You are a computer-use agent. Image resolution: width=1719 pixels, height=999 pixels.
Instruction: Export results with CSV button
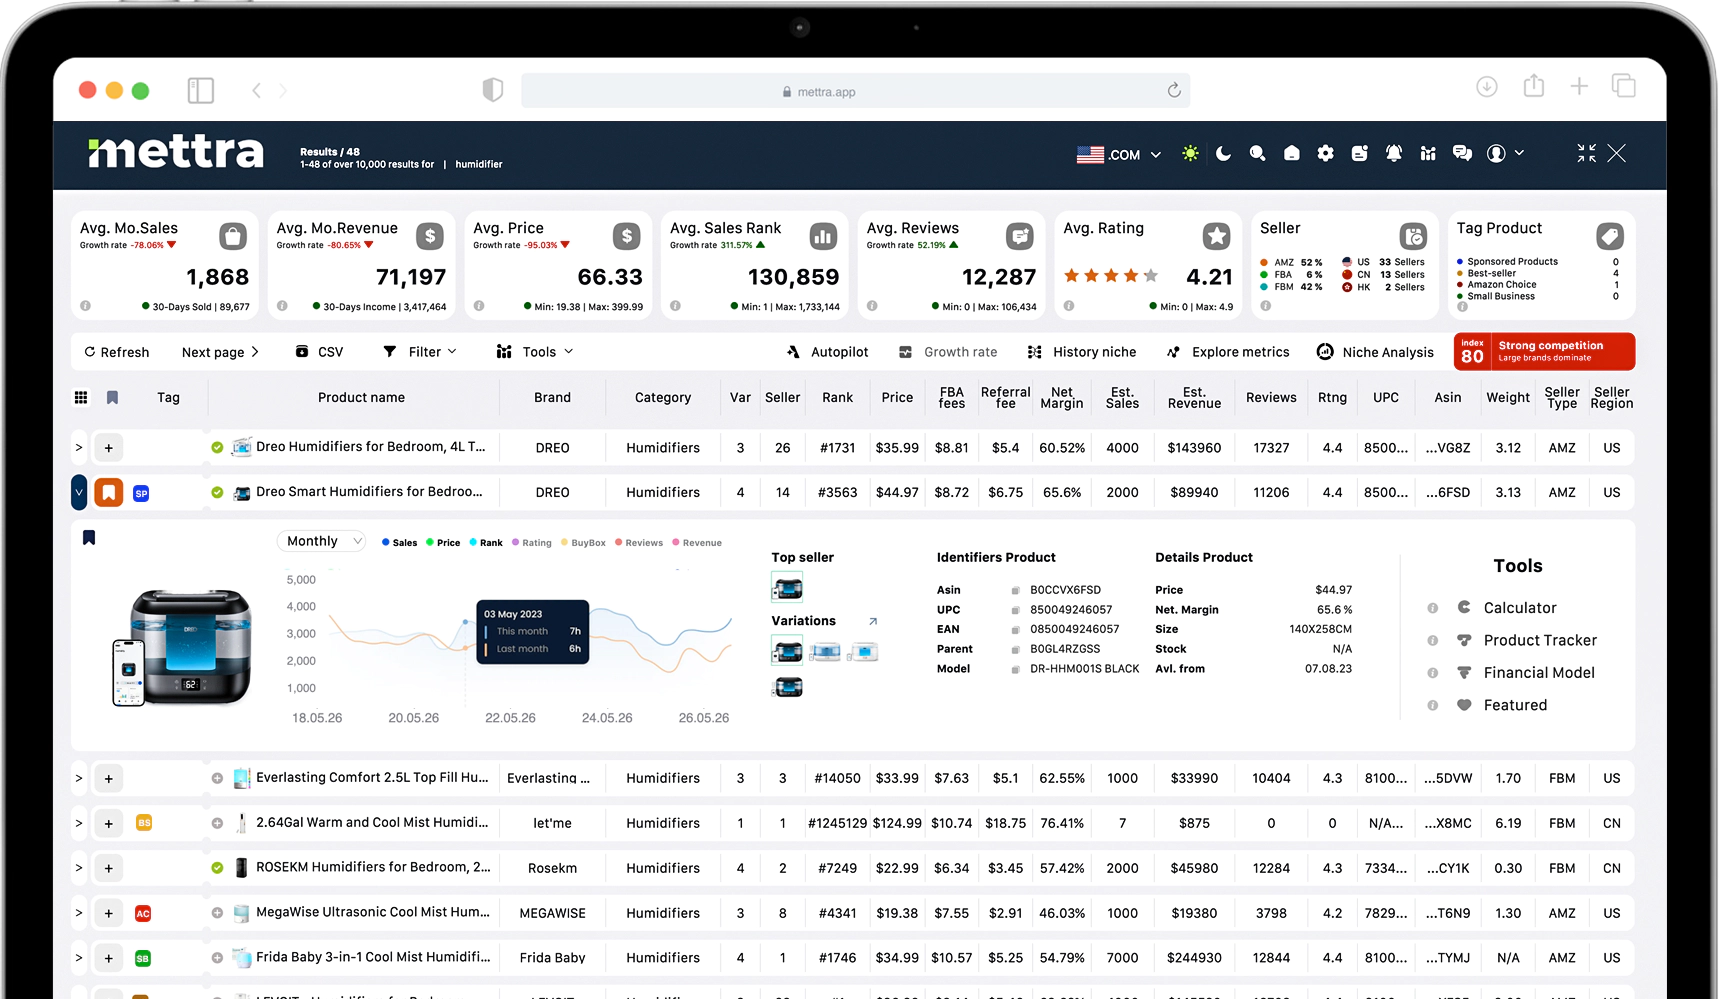[x=319, y=352]
